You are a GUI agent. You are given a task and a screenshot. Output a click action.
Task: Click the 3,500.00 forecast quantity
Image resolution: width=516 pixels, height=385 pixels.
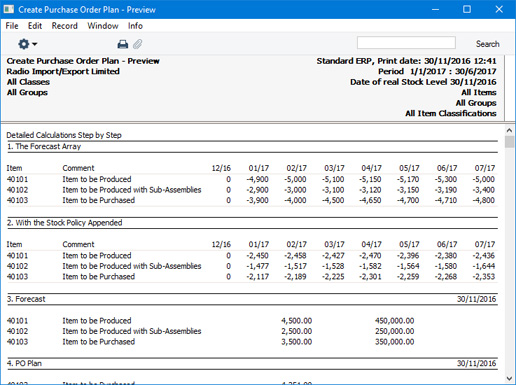click(297, 342)
